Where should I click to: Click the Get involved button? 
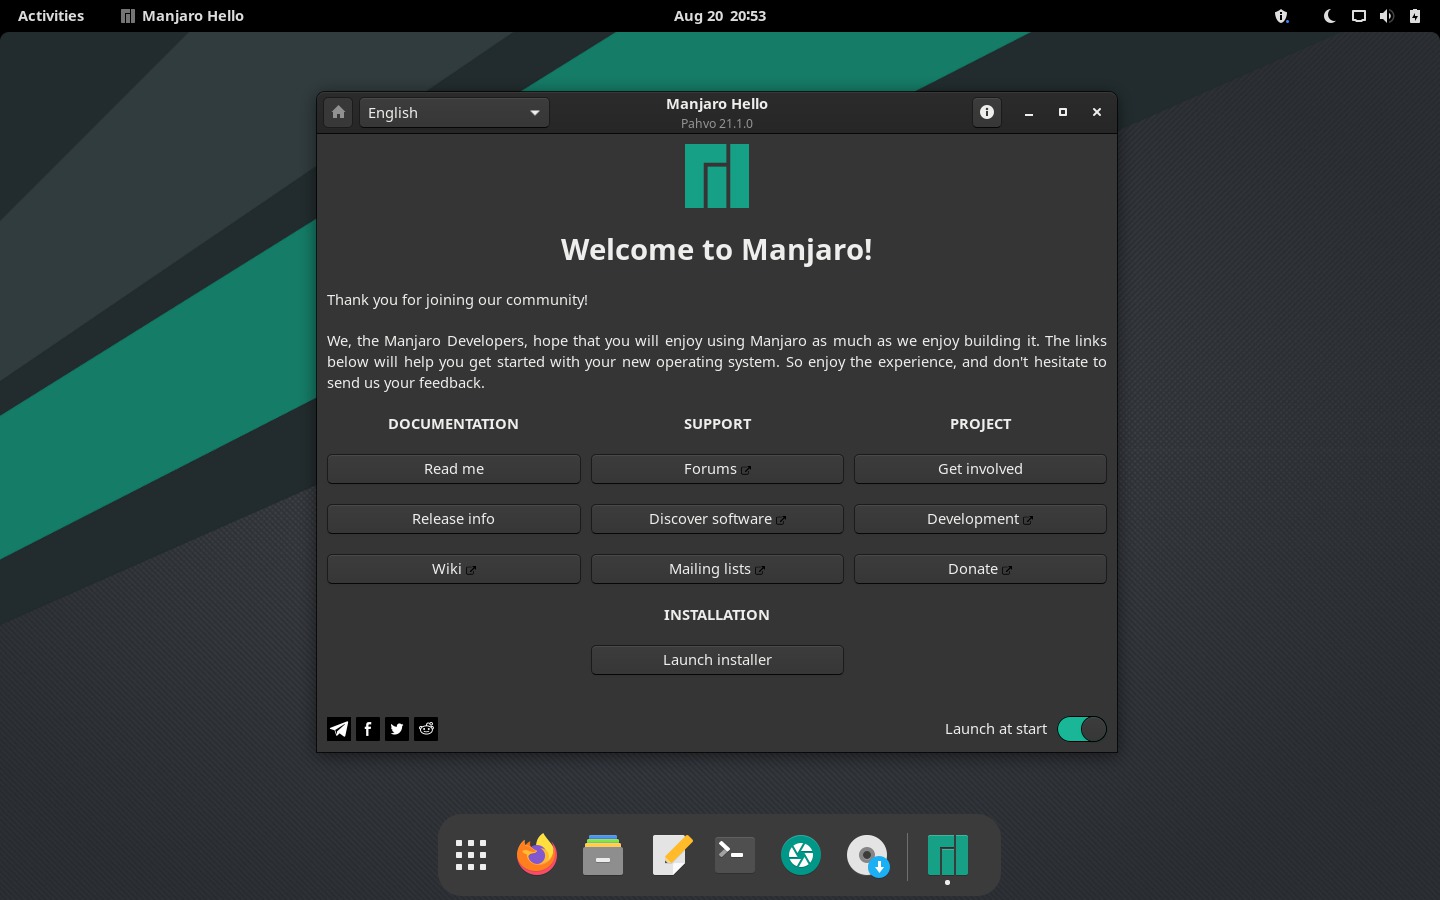point(980,469)
